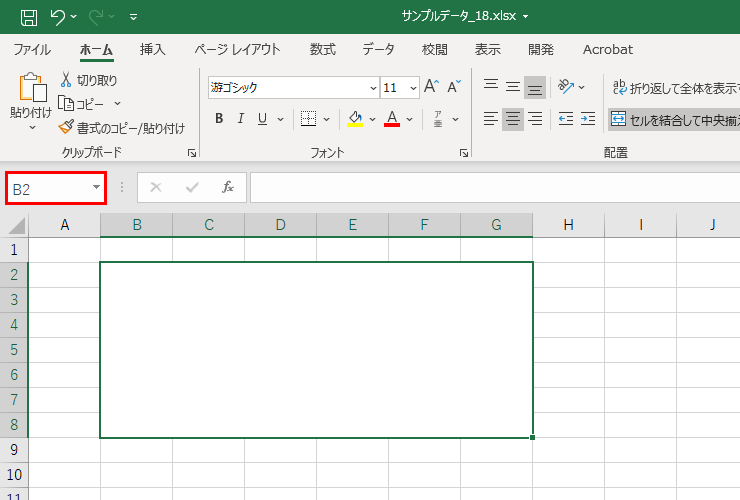
Task: Click 書式のコピー/貼り付け format painter
Action: 122,127
